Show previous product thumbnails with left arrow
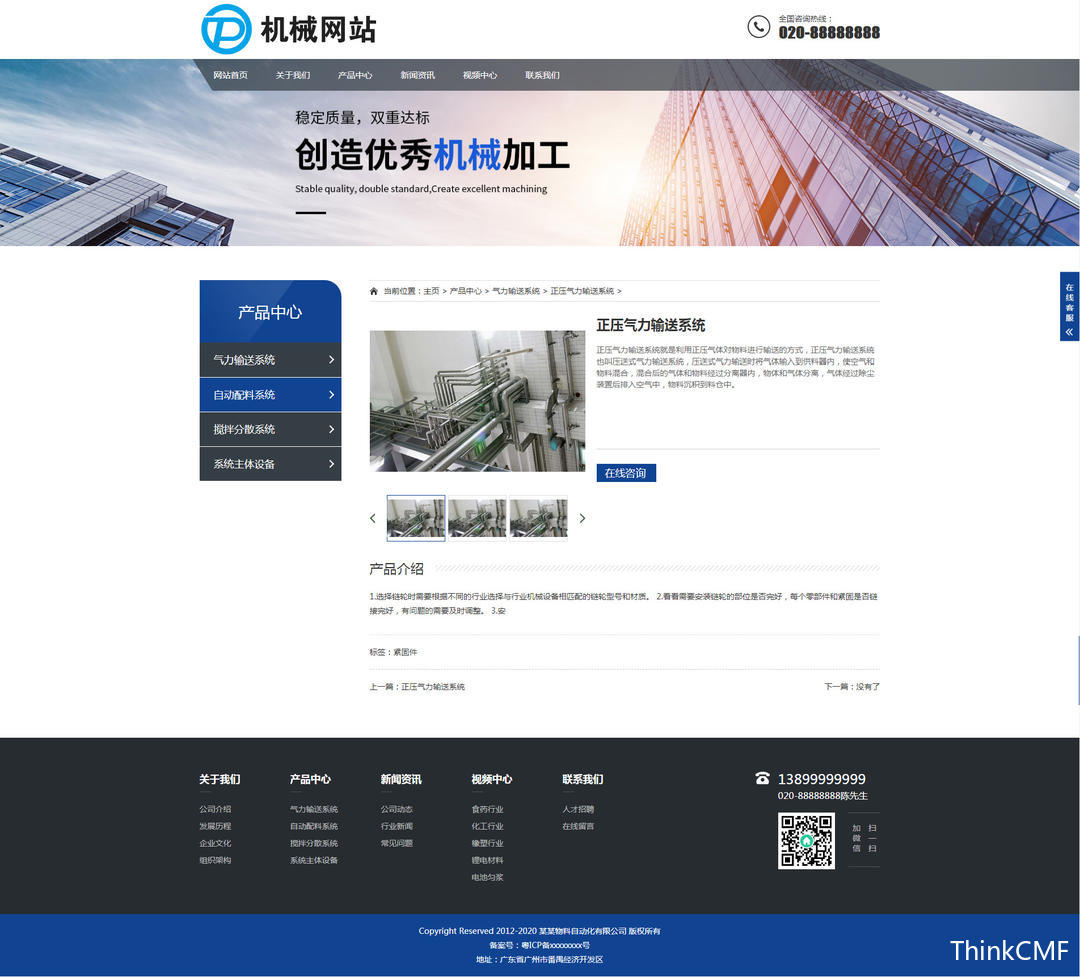The height and width of the screenshot is (977, 1080). tap(373, 518)
